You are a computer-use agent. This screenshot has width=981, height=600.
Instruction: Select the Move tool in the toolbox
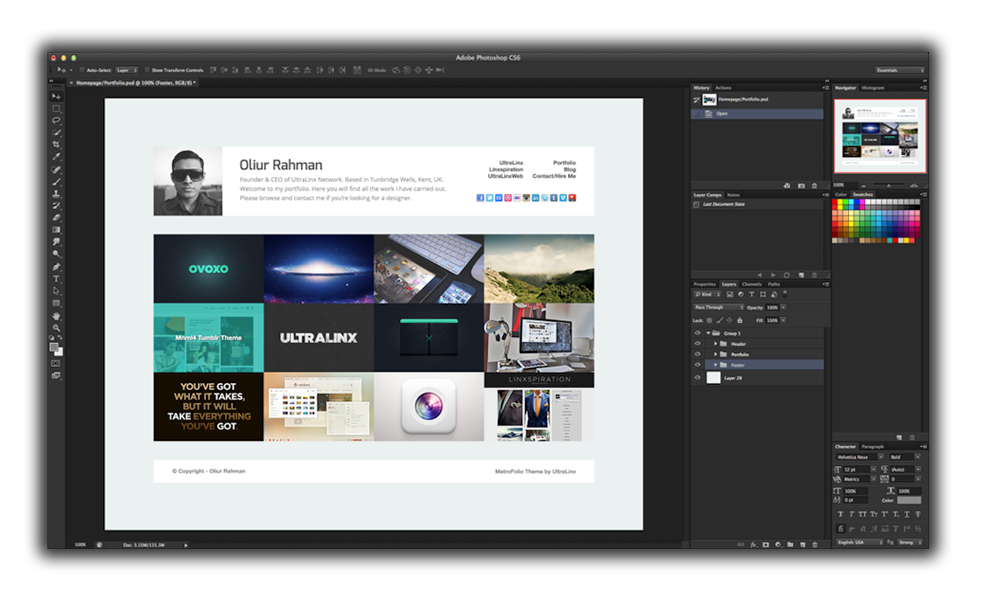click(x=56, y=96)
